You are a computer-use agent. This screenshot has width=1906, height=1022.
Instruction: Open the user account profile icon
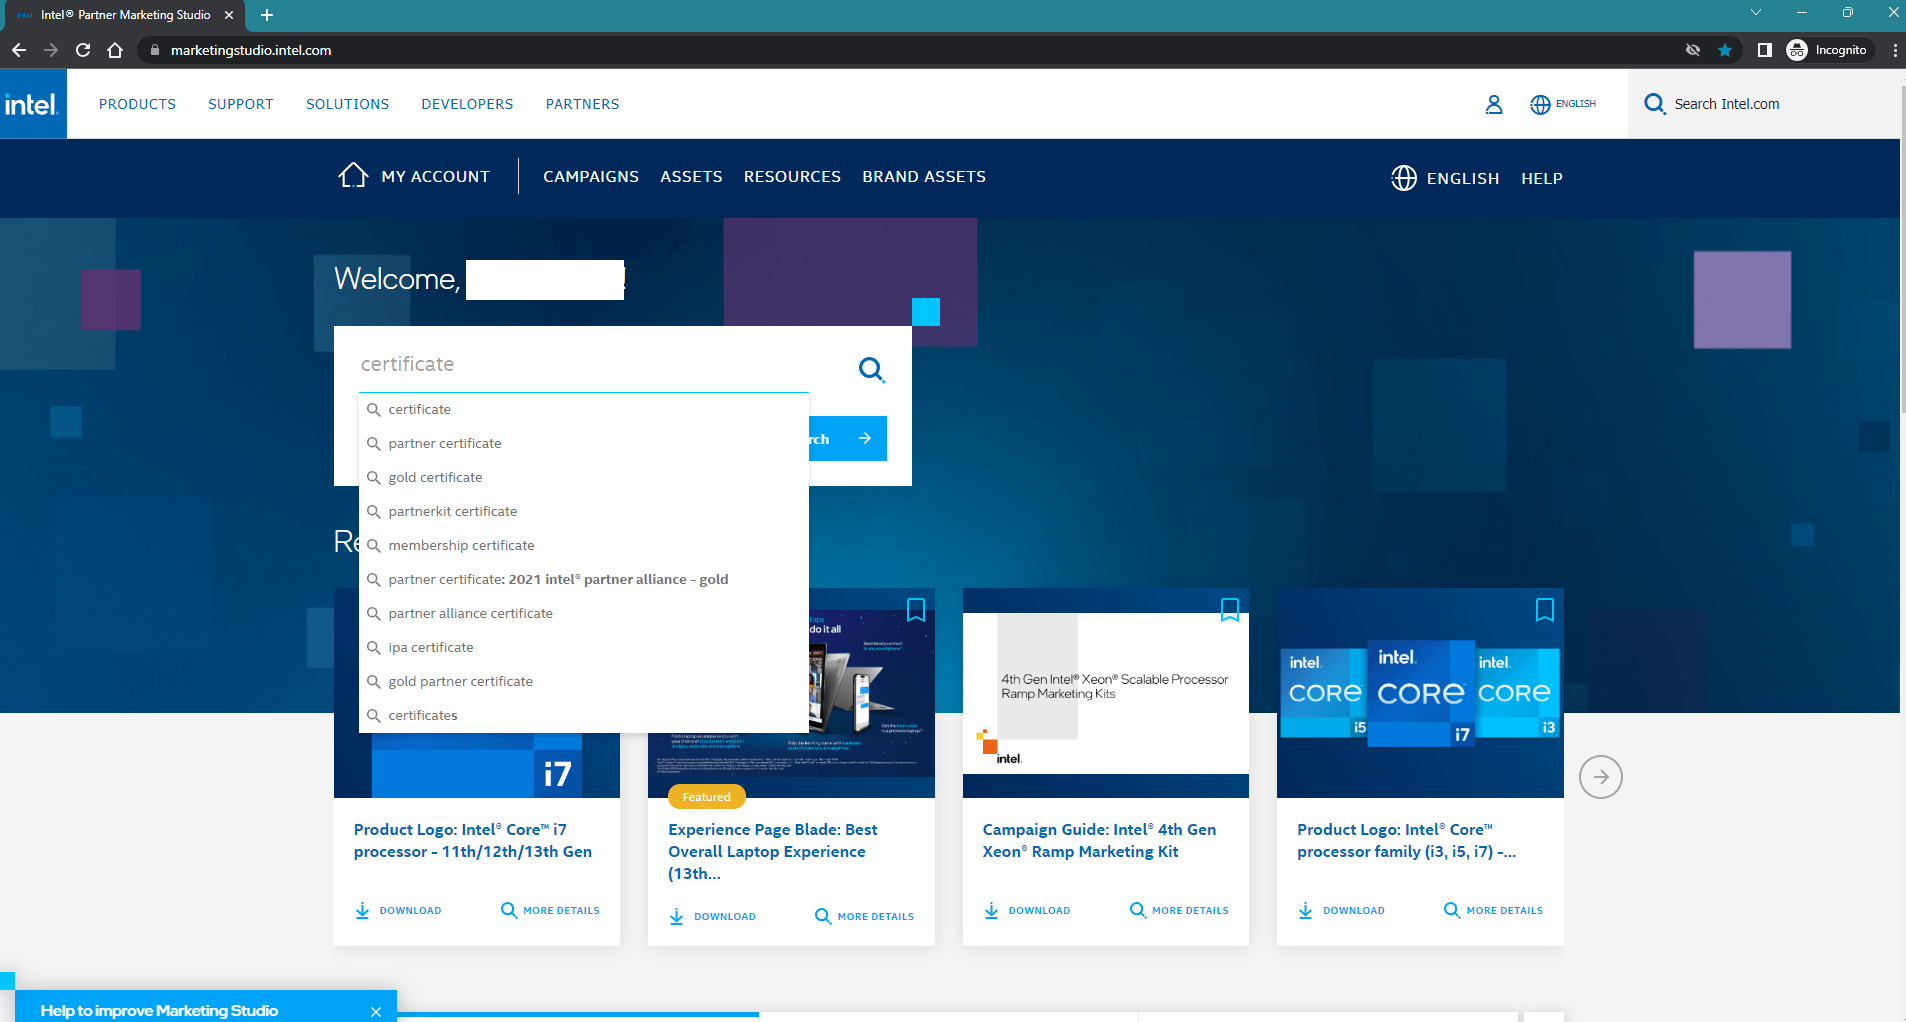click(1494, 104)
